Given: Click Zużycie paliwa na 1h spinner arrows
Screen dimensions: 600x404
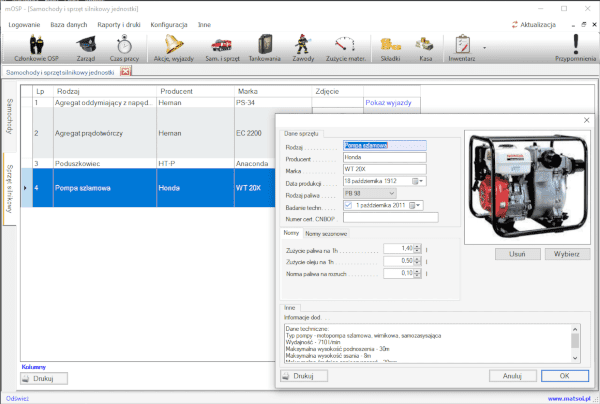Looking at the screenshot, I should pyautogui.click(x=417, y=249).
